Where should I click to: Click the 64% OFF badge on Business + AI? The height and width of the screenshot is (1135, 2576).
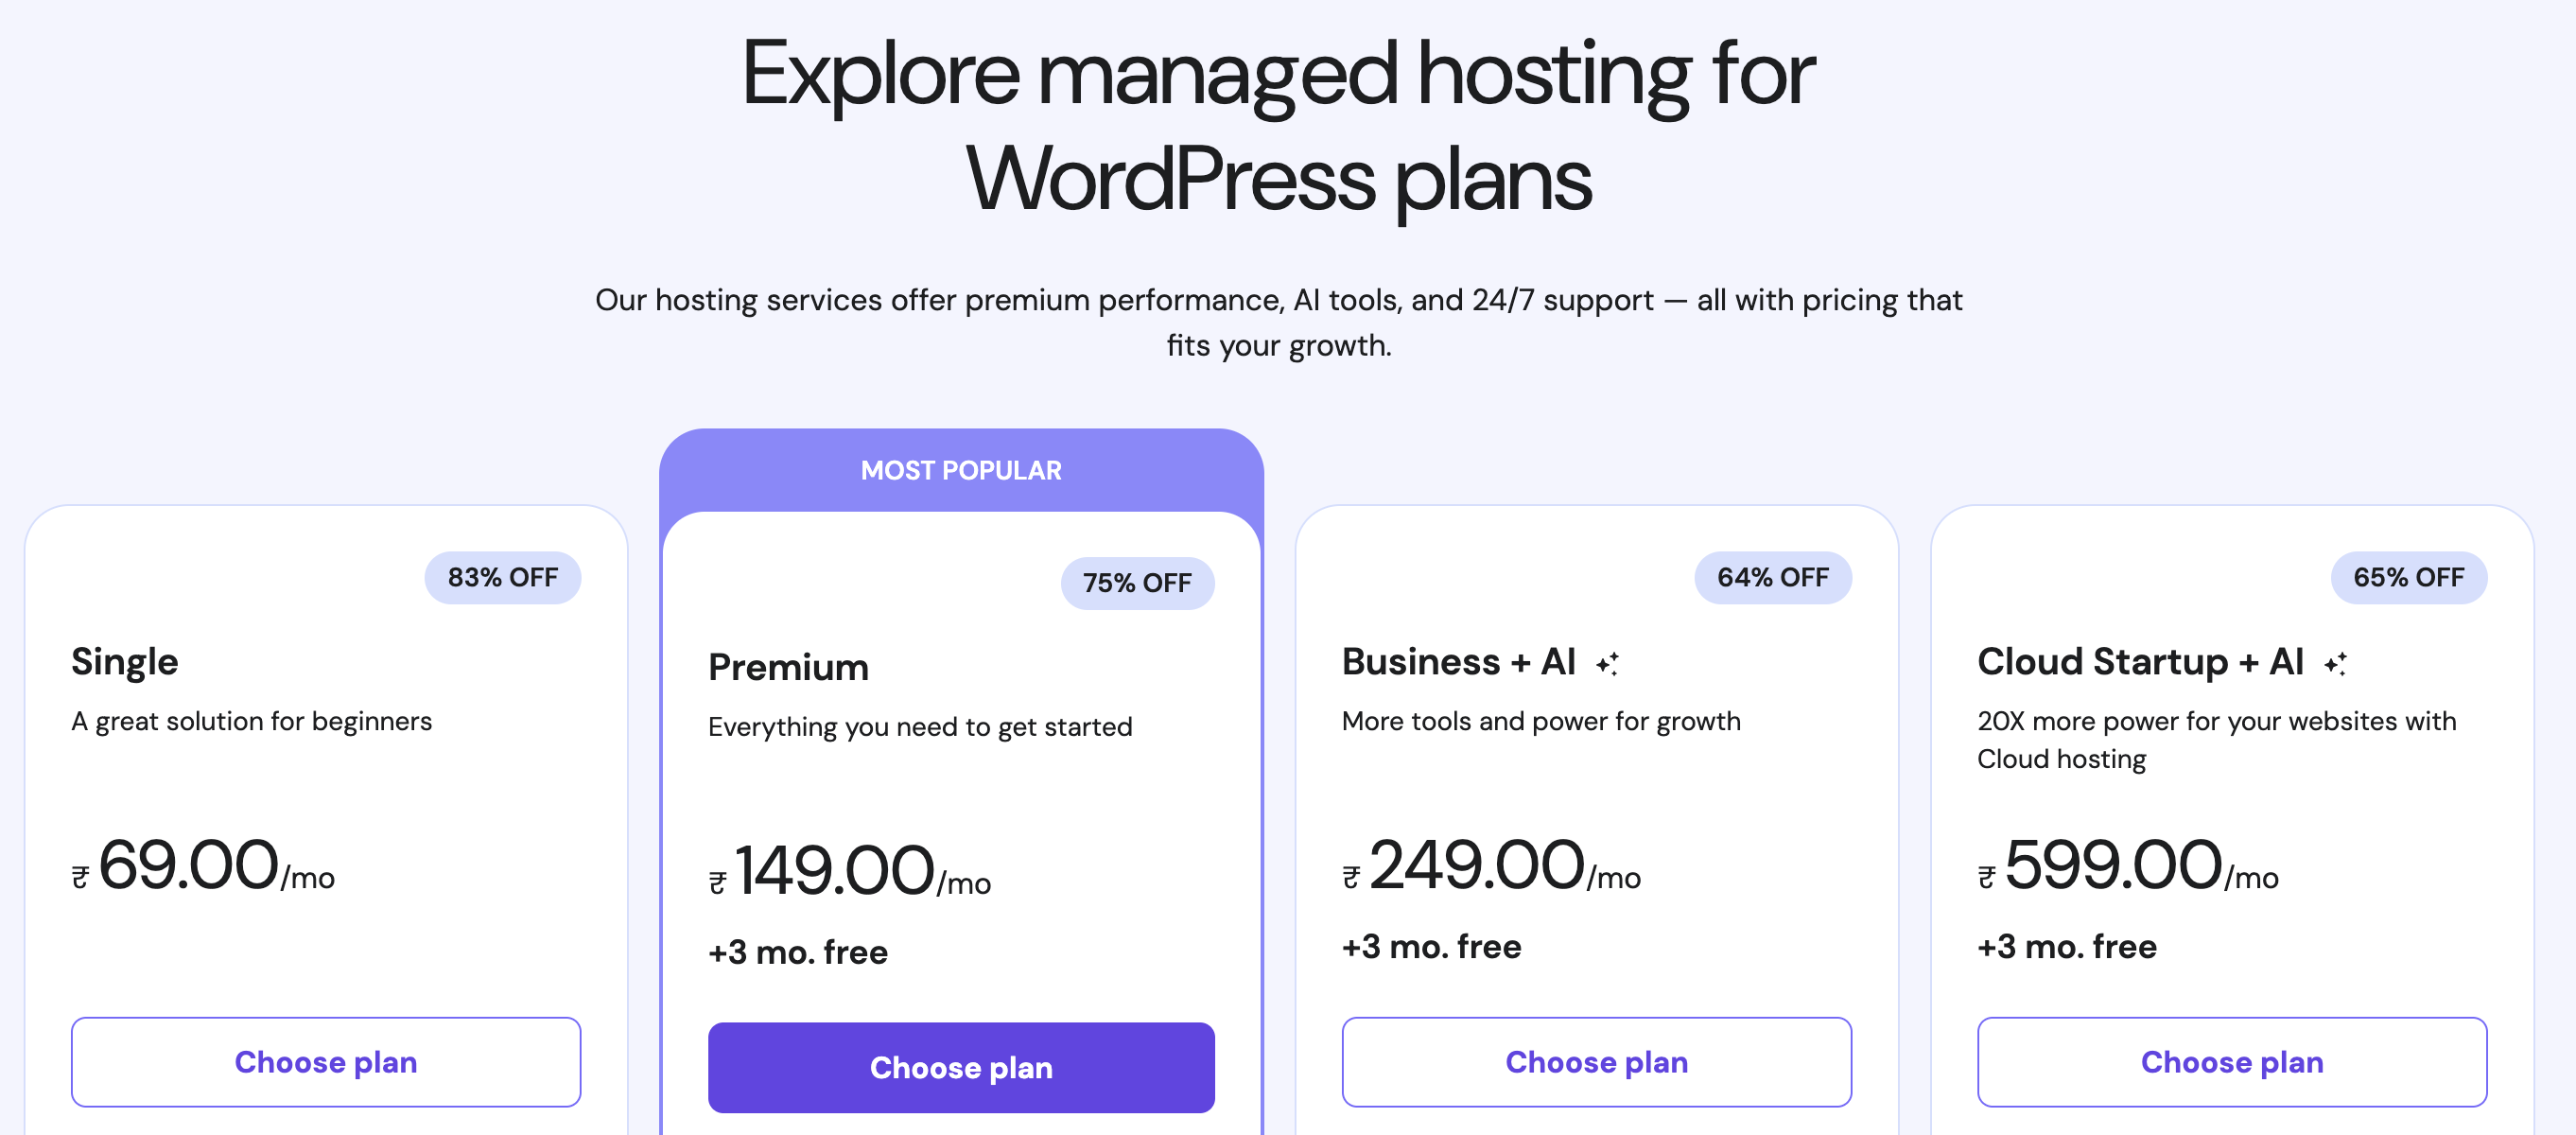[x=1772, y=577]
